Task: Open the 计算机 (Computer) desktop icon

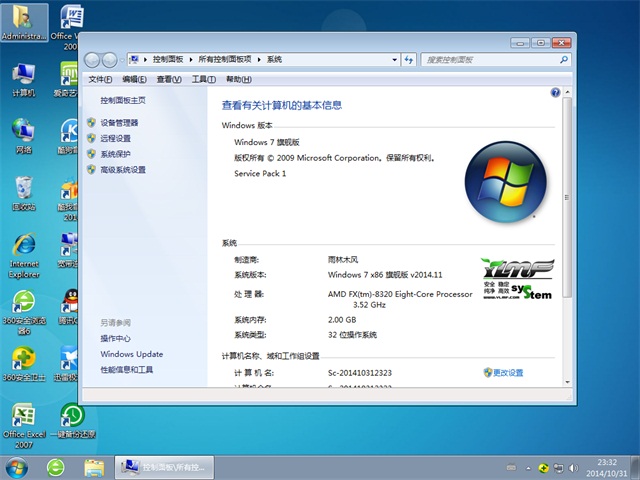Action: (x=23, y=76)
